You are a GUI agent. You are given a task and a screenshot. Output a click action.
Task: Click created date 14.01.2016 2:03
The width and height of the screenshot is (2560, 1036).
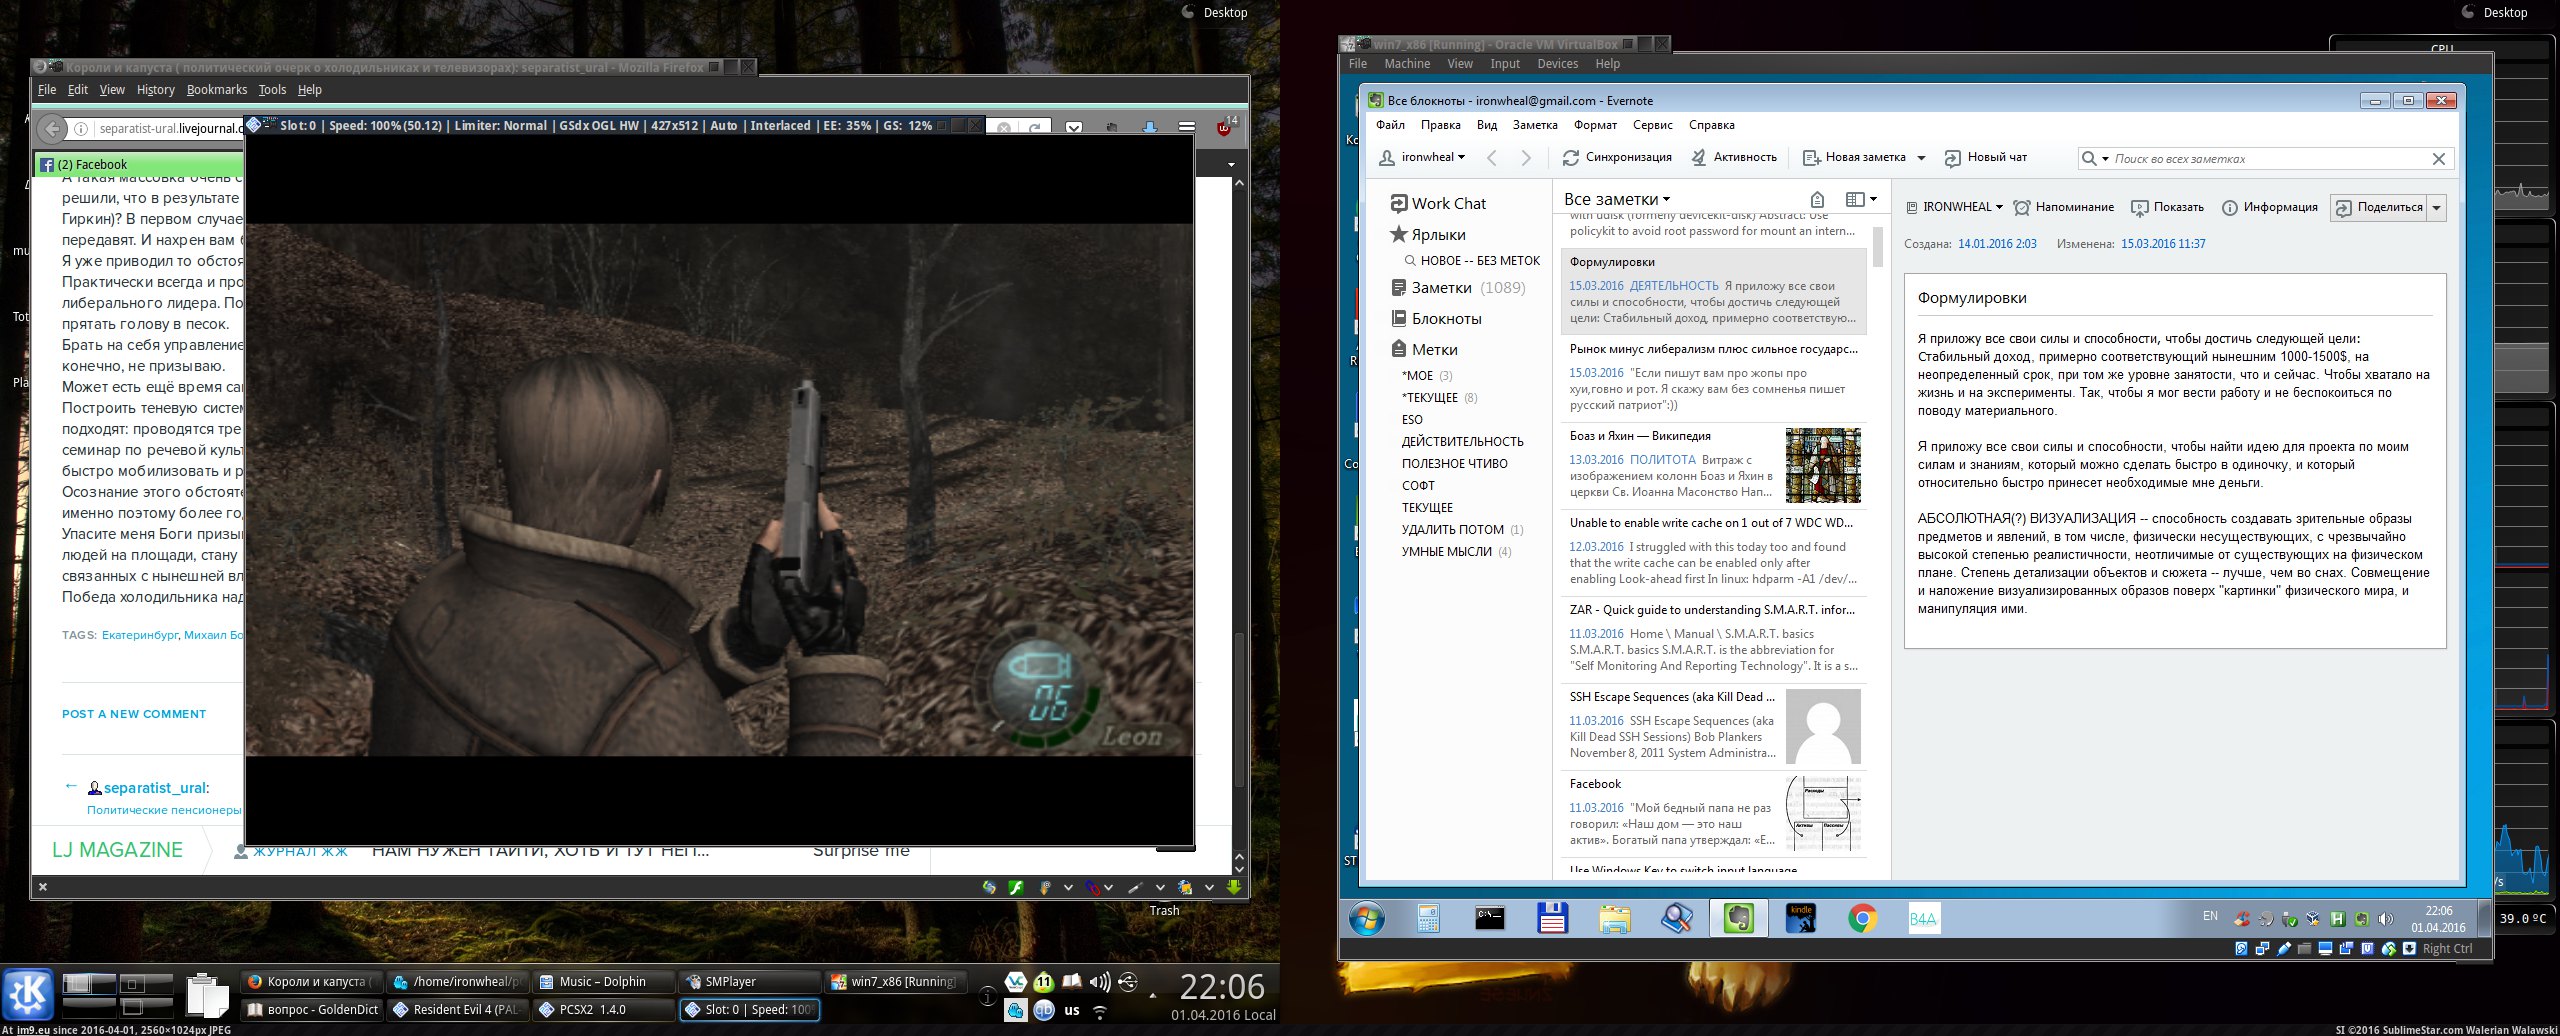coord(1997,244)
